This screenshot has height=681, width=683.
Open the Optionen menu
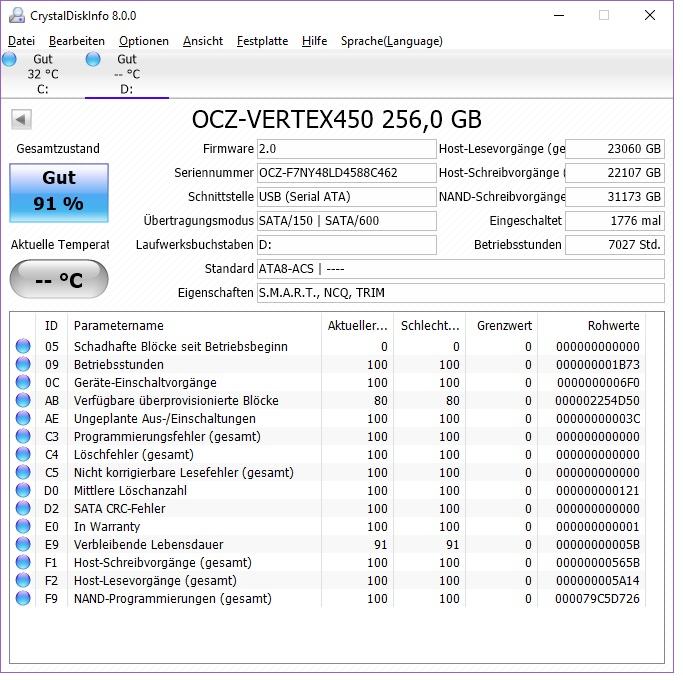(x=144, y=41)
